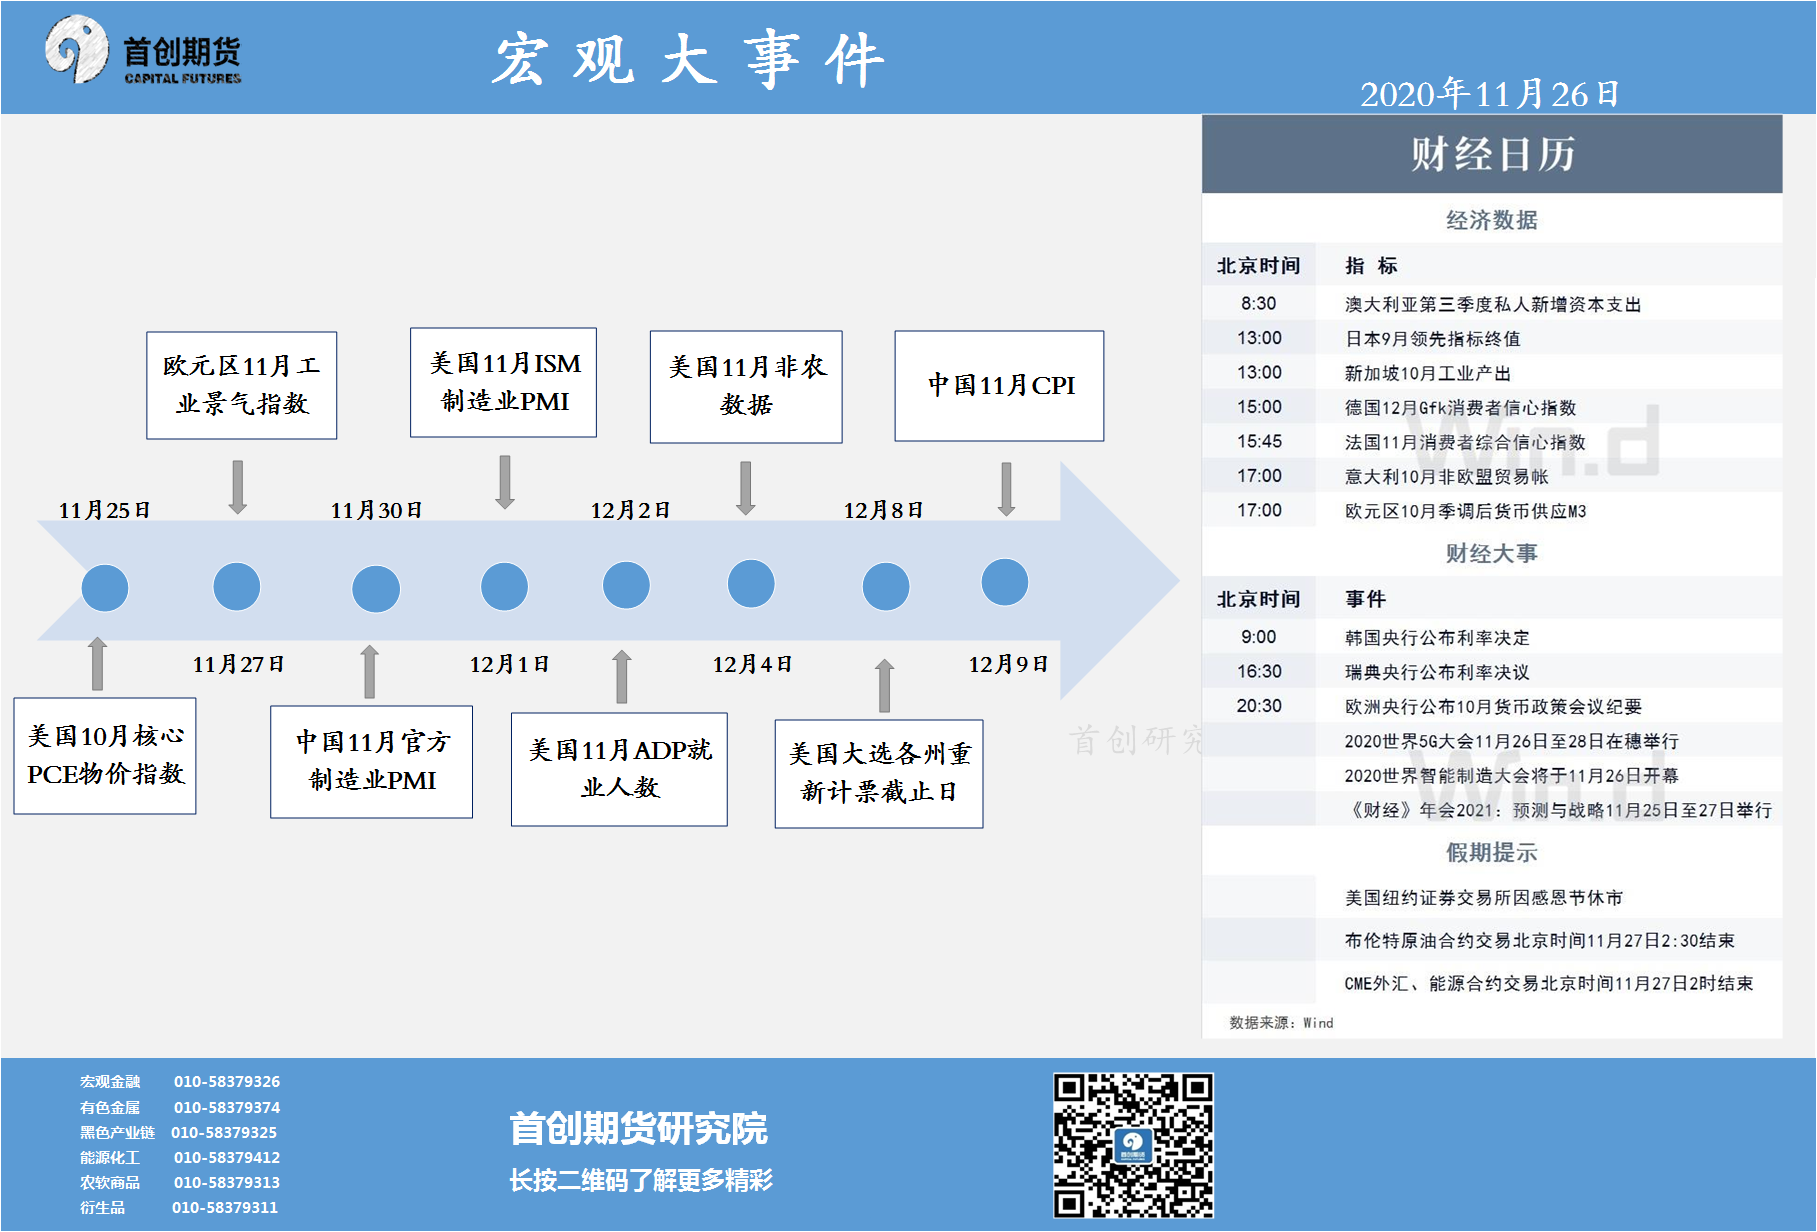Select the 法国11月消费者综合信心指数 row
The height and width of the screenshot is (1232, 1817).
point(1492,441)
